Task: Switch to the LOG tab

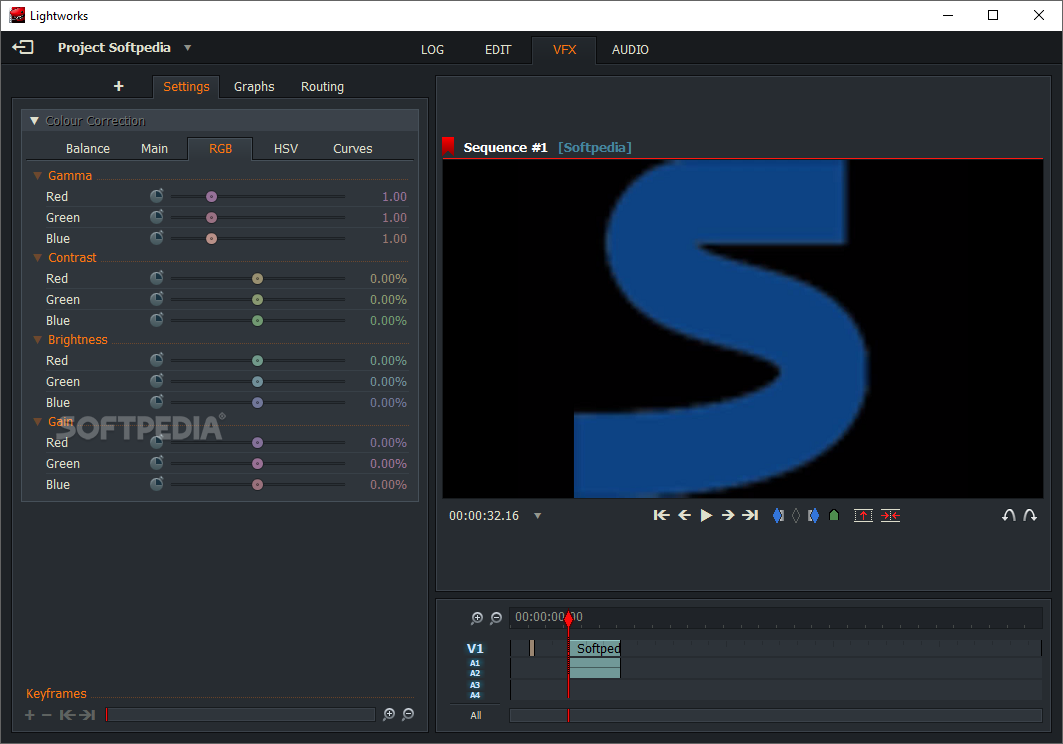Action: (433, 50)
